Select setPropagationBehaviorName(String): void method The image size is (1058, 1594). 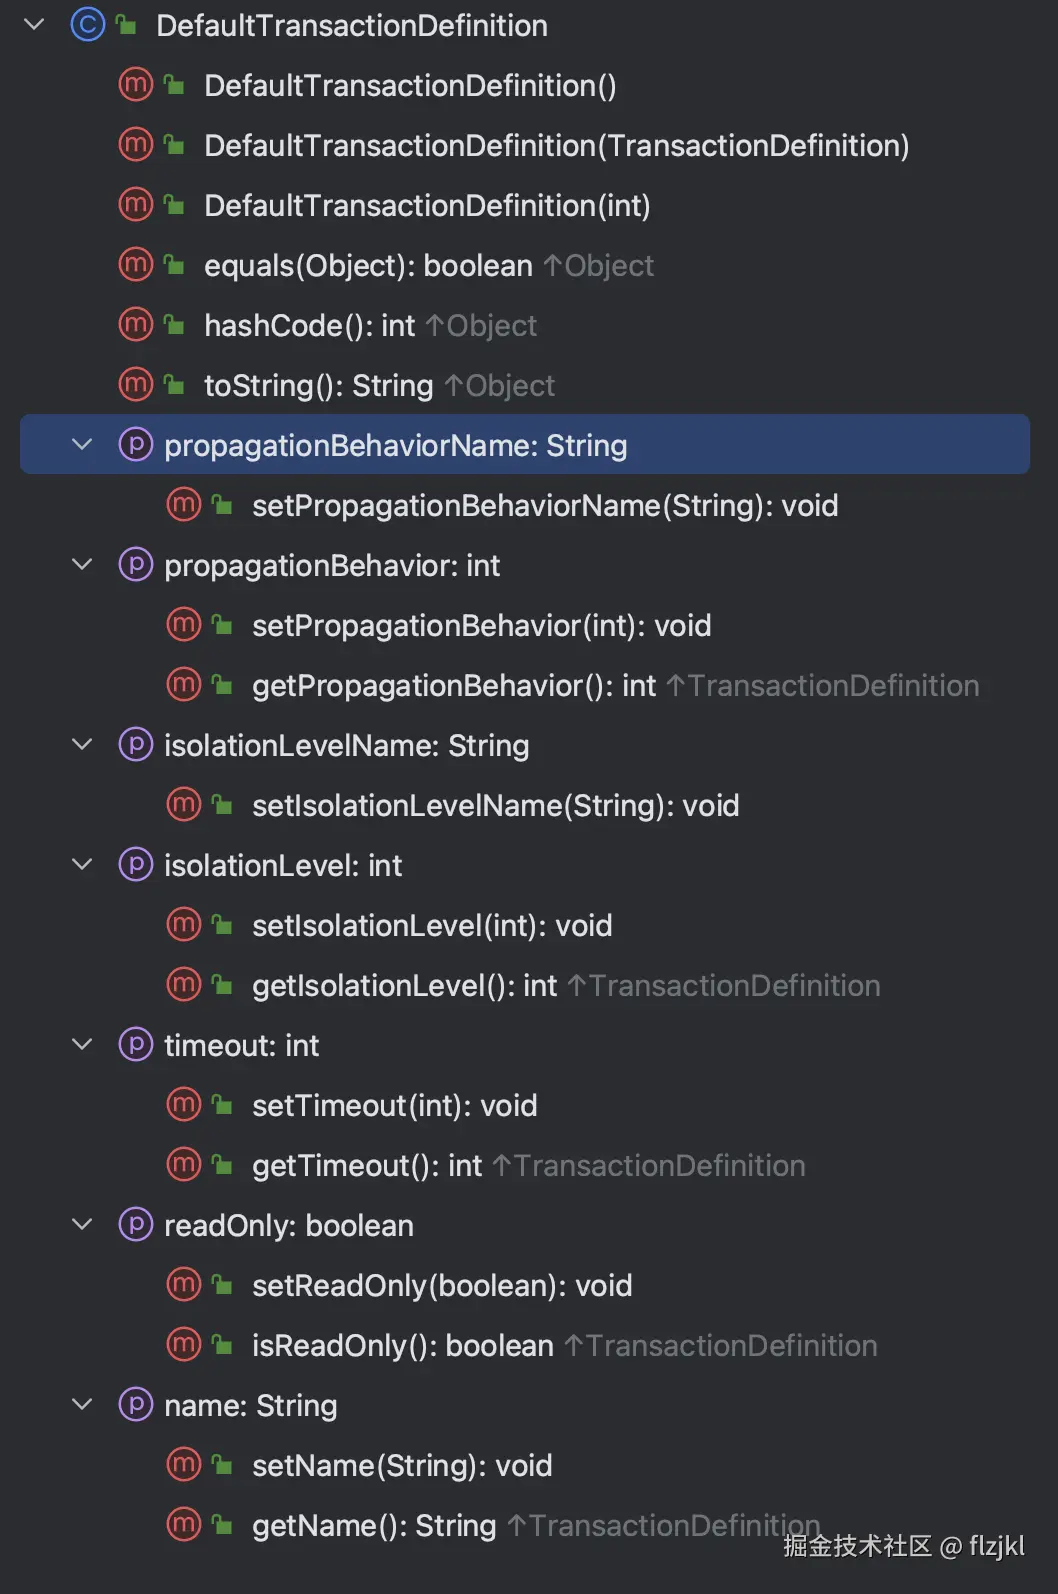544,506
